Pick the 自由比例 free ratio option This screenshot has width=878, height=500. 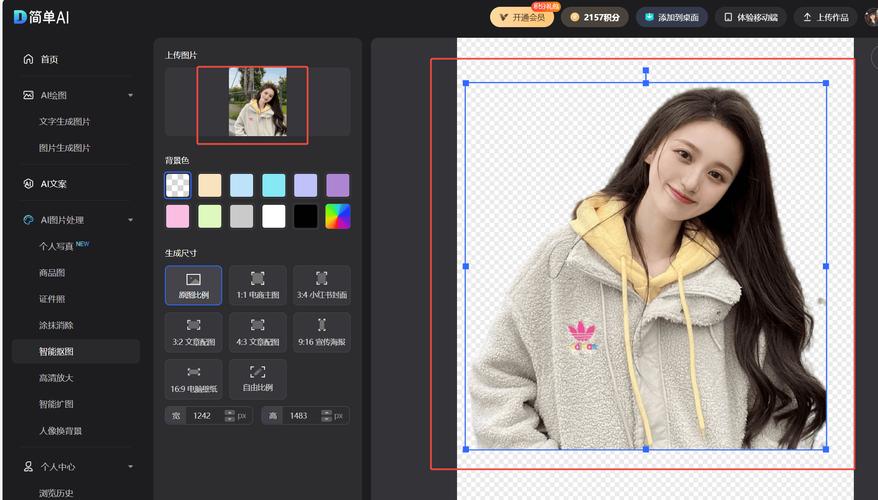[257, 379]
